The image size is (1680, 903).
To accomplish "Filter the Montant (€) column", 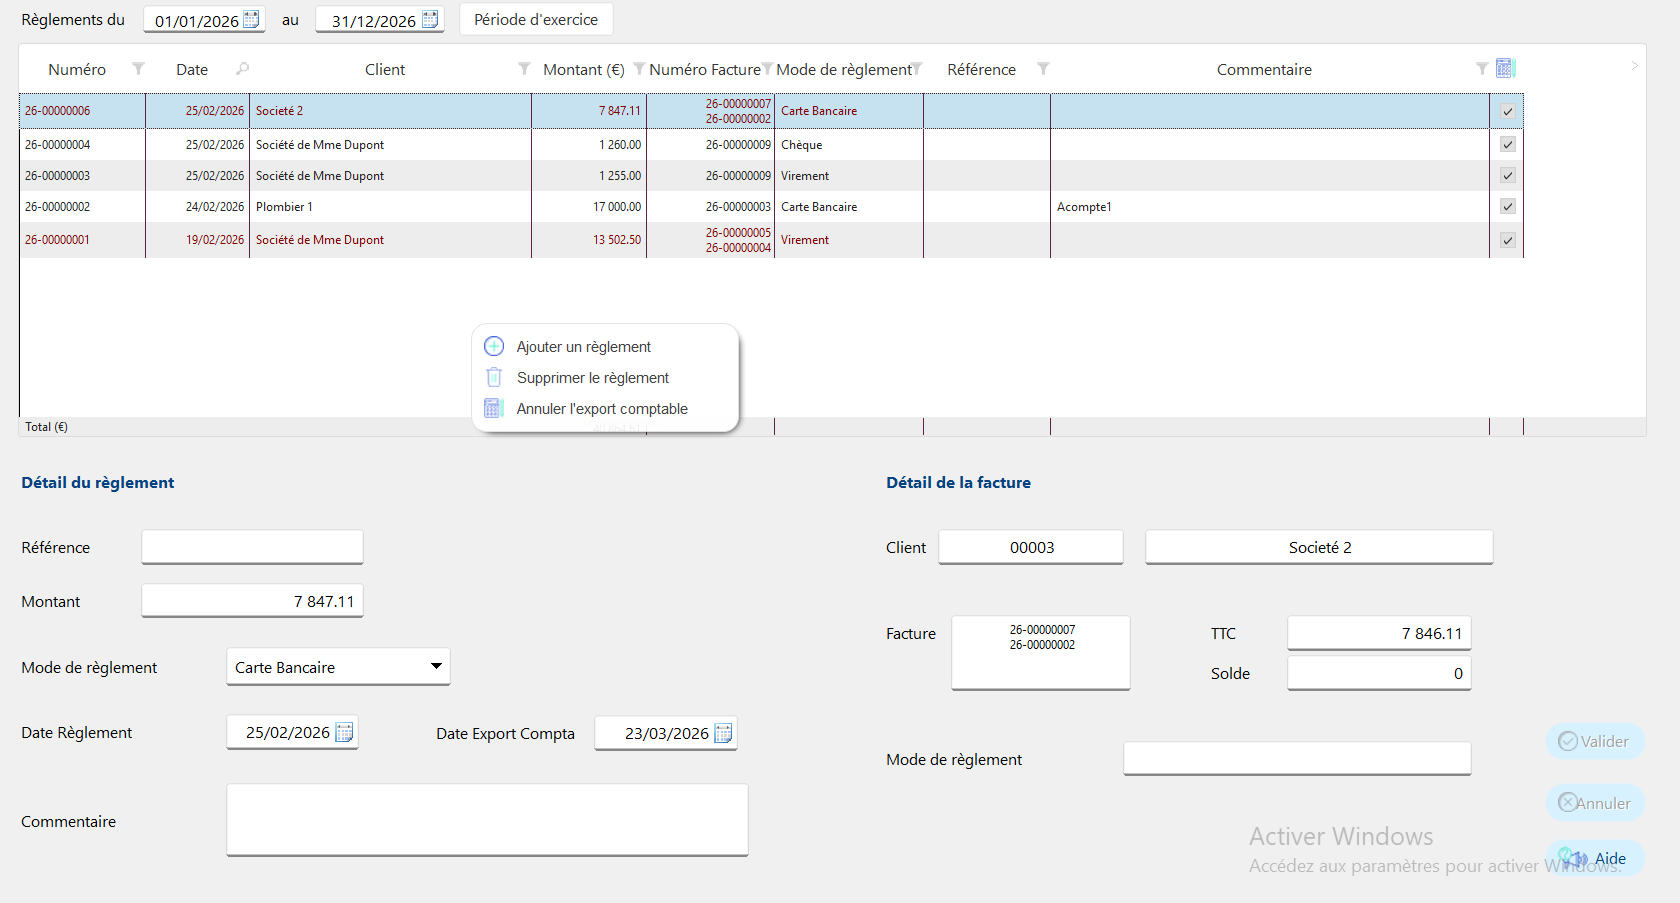I will tap(639, 69).
